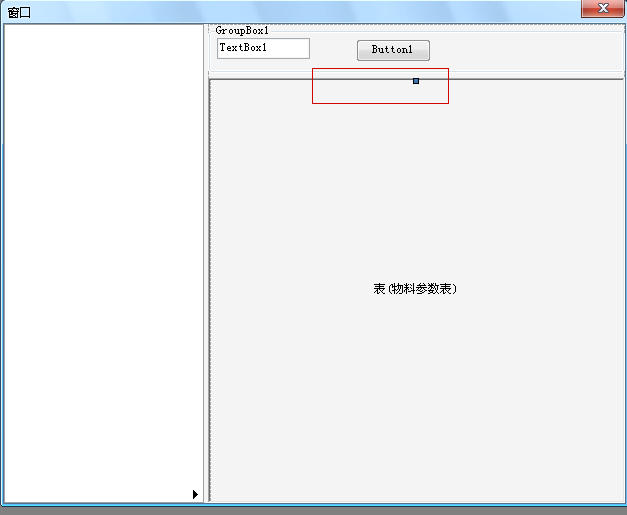Click the black arrow in left panel
The height and width of the screenshot is (515, 627).
click(195, 494)
